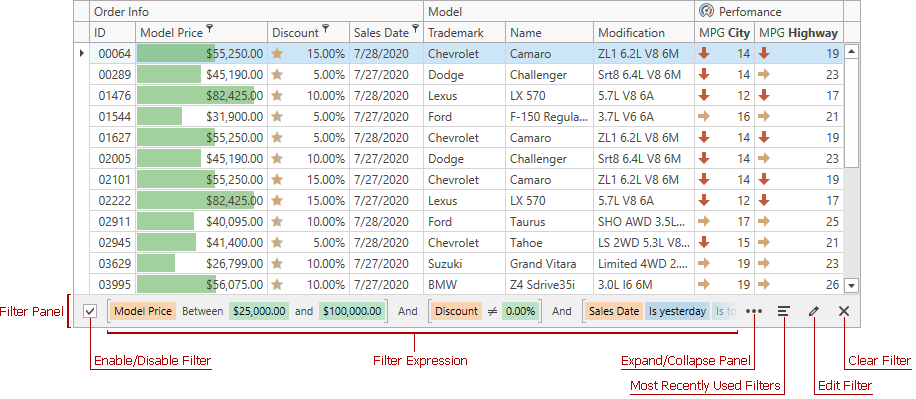Click the Suzuki trademark cell
Screen dimensions: 916x399
point(464,264)
